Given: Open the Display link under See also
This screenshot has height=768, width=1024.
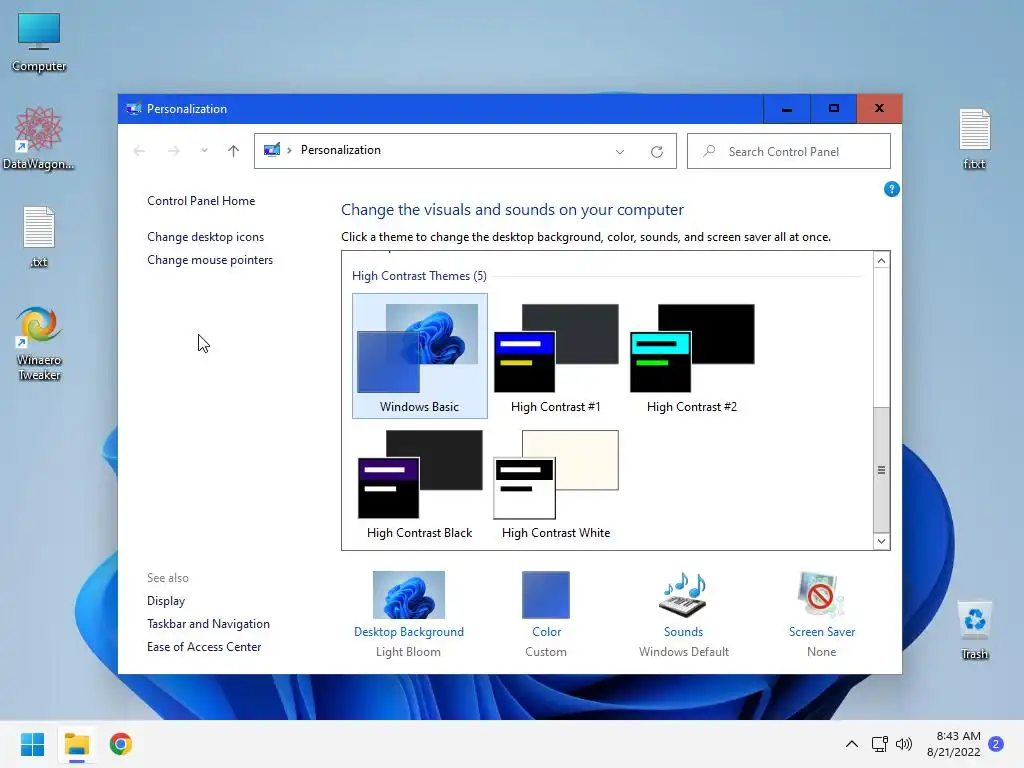Looking at the screenshot, I should pos(166,600).
